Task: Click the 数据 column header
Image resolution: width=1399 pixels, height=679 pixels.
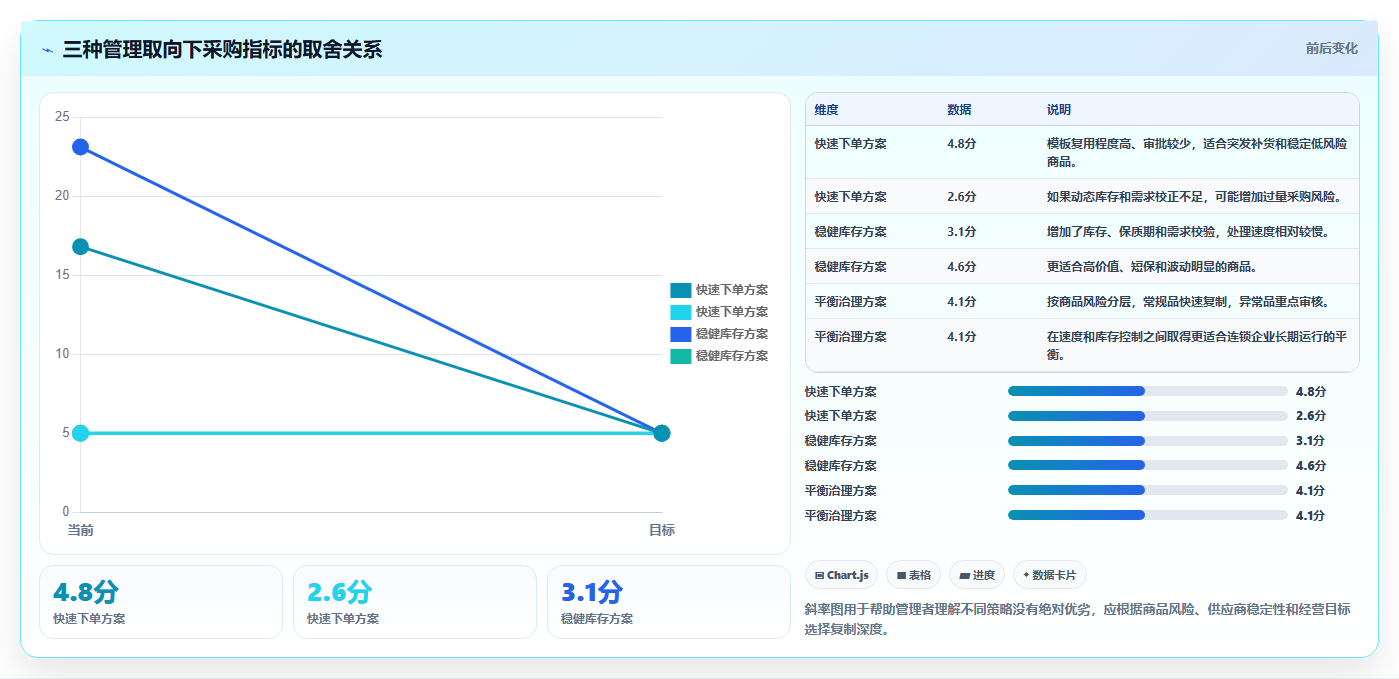Action: coord(959,110)
